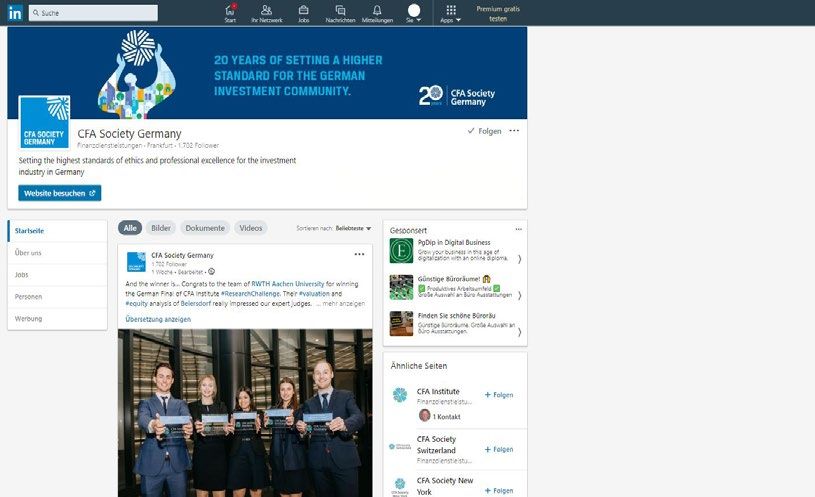This screenshot has height=497, width=815.
Task: Click the 1 Kontakt avatar
Action: pyautogui.click(x=425, y=415)
